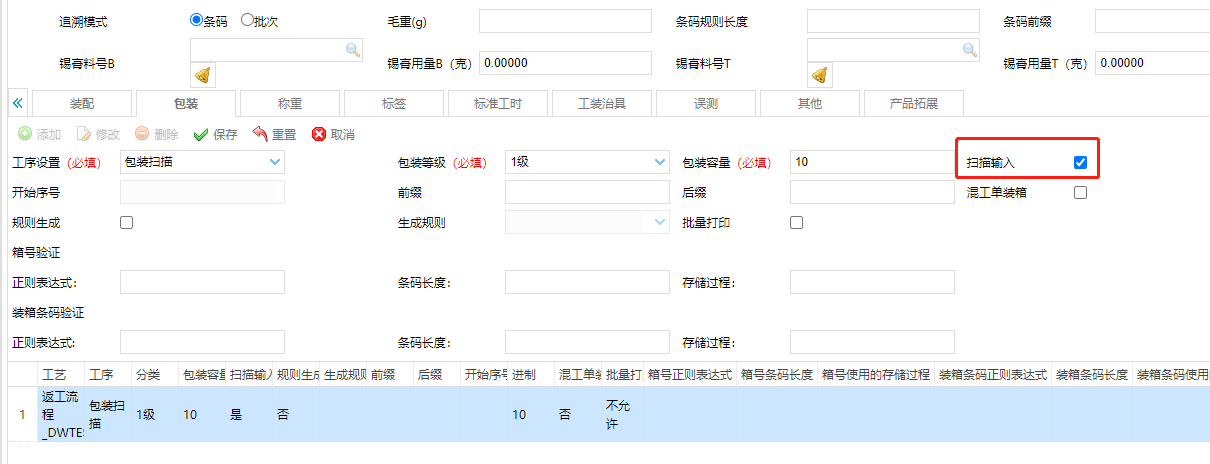This screenshot has height=464, width=1210.
Task: Click the search icon in 锡膏料号B field
Action: click(x=353, y=49)
